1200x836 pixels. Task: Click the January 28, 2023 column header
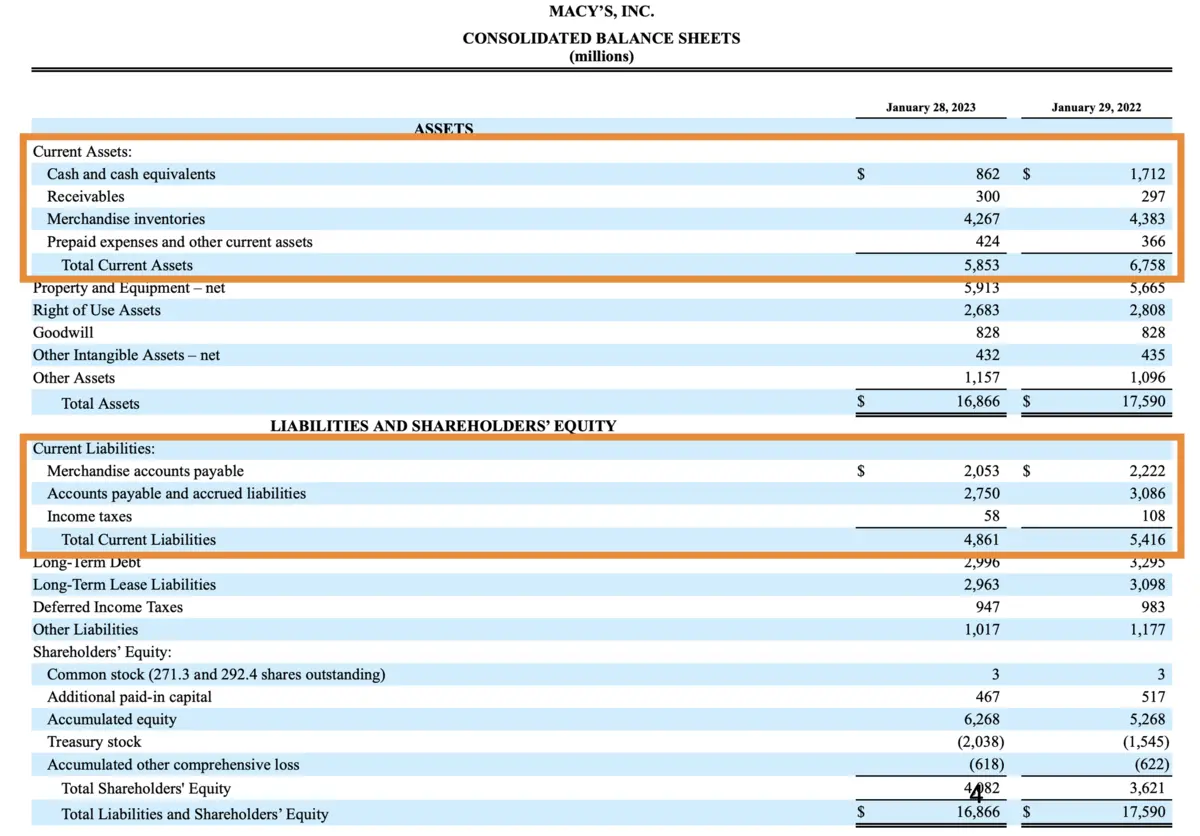tap(930, 107)
